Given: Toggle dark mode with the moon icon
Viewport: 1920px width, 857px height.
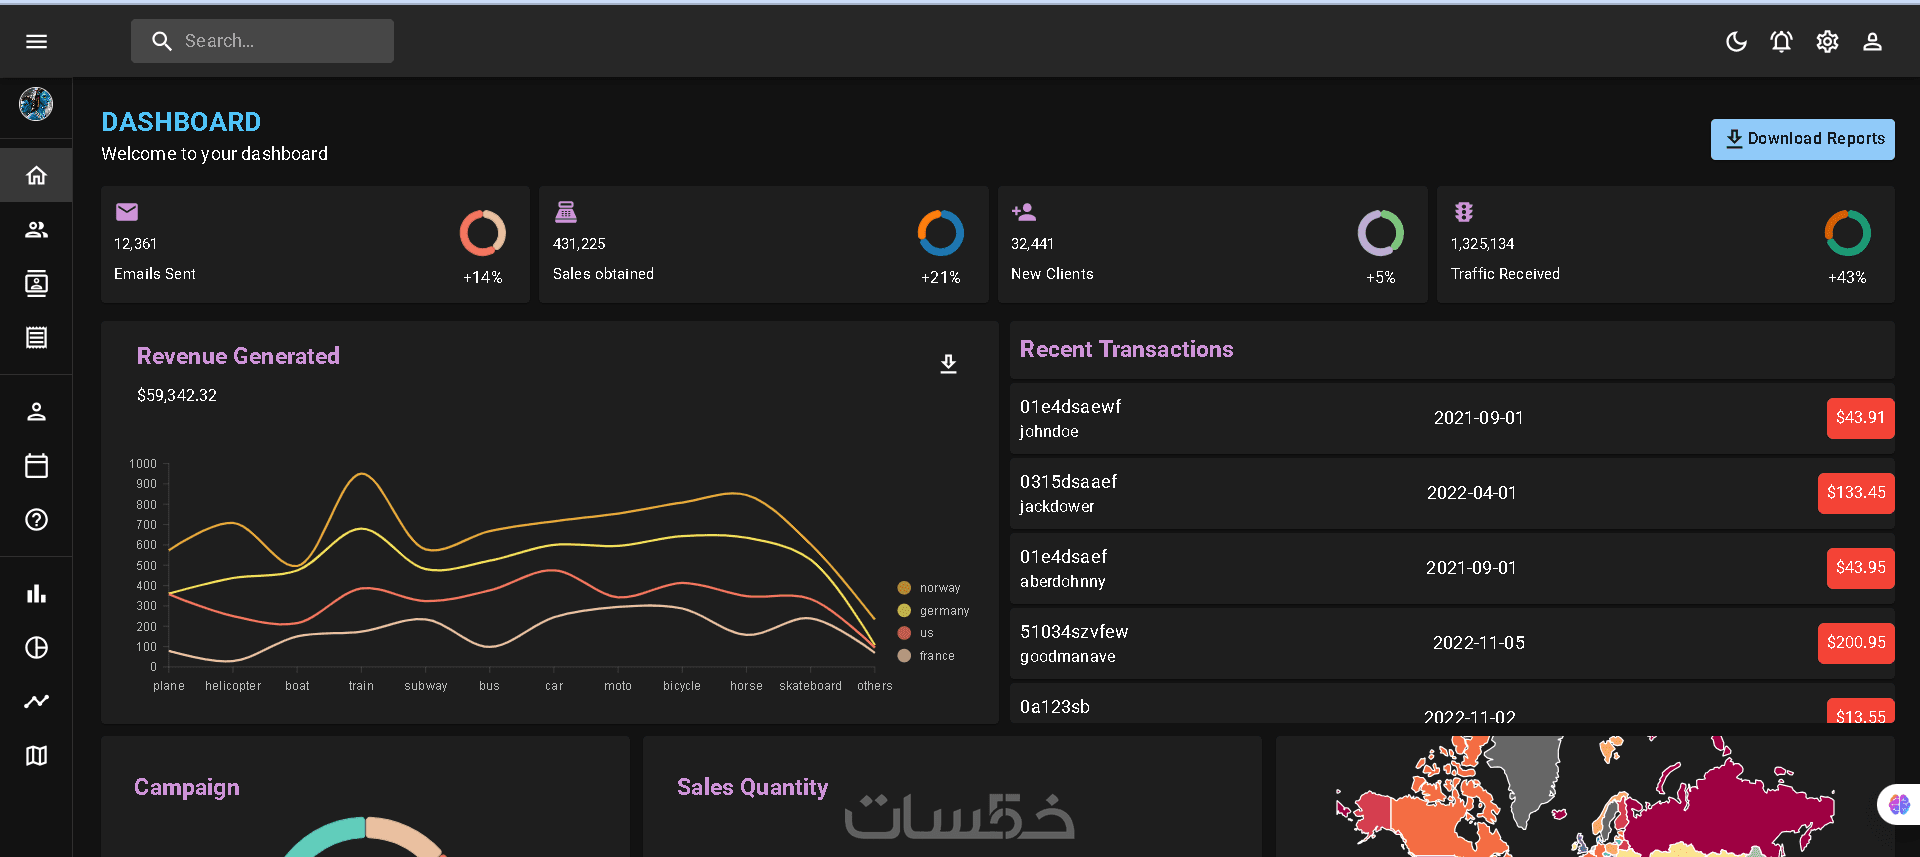Looking at the screenshot, I should (1736, 41).
